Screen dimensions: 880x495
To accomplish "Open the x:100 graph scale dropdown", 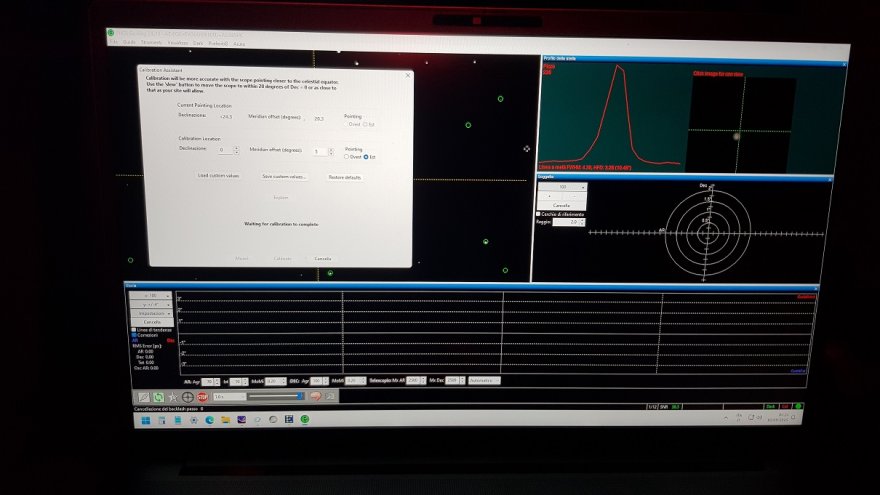I will coord(151,297).
